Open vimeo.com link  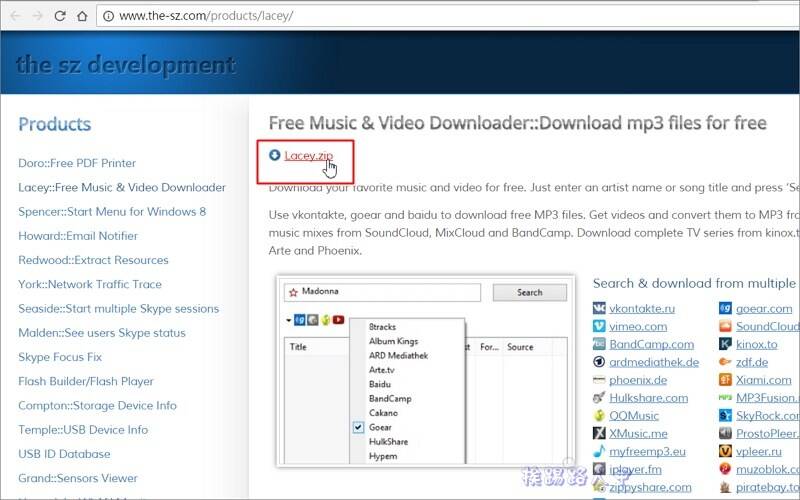tap(638, 327)
